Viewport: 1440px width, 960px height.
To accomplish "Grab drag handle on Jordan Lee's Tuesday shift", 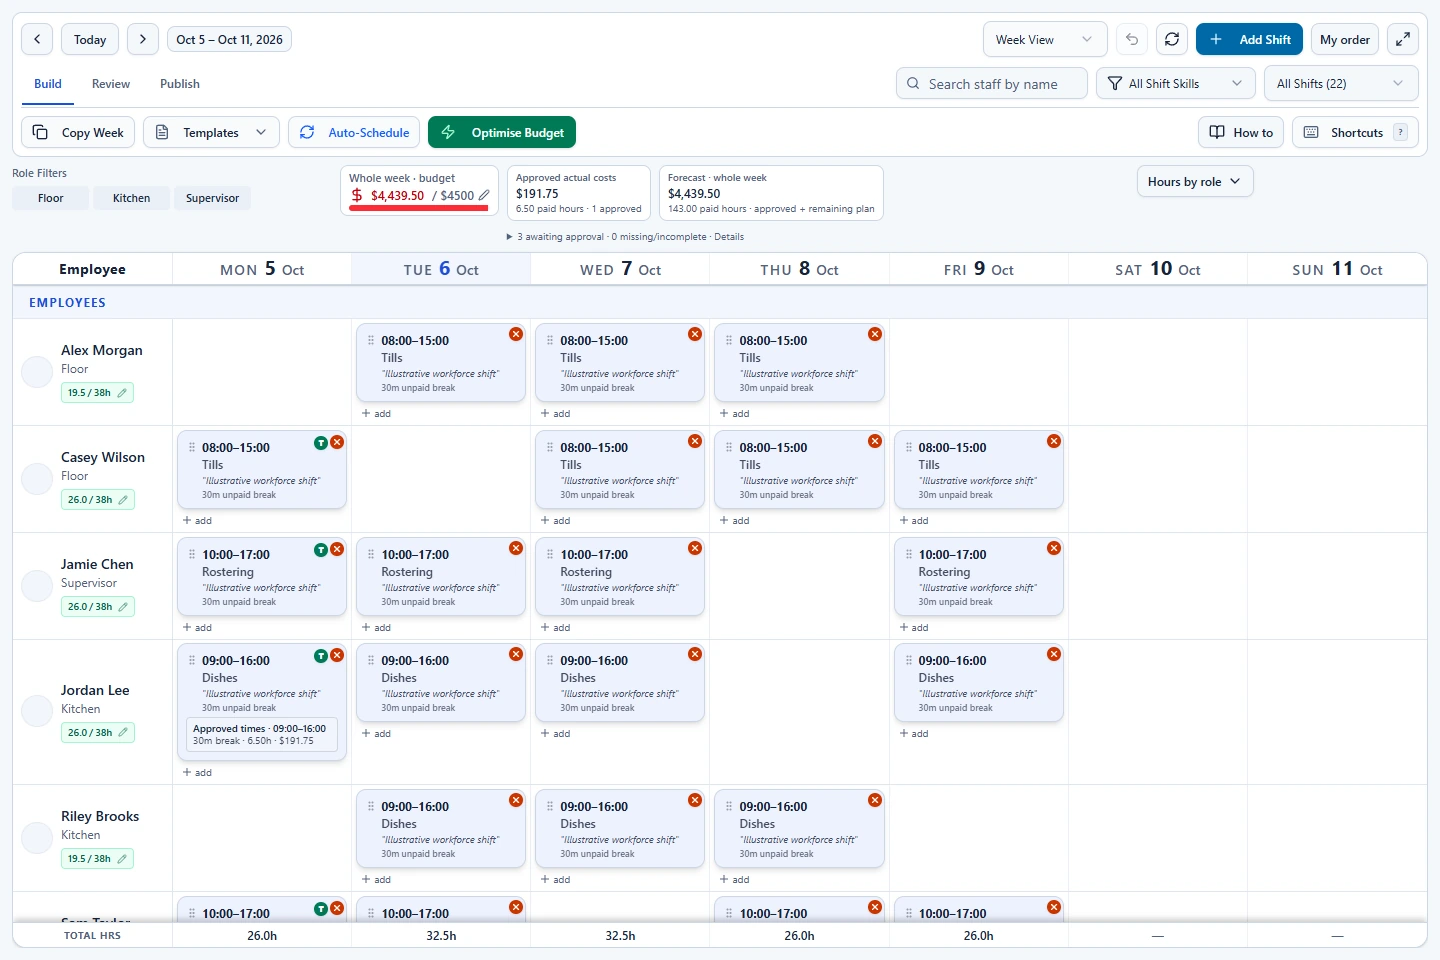I will (x=371, y=661).
